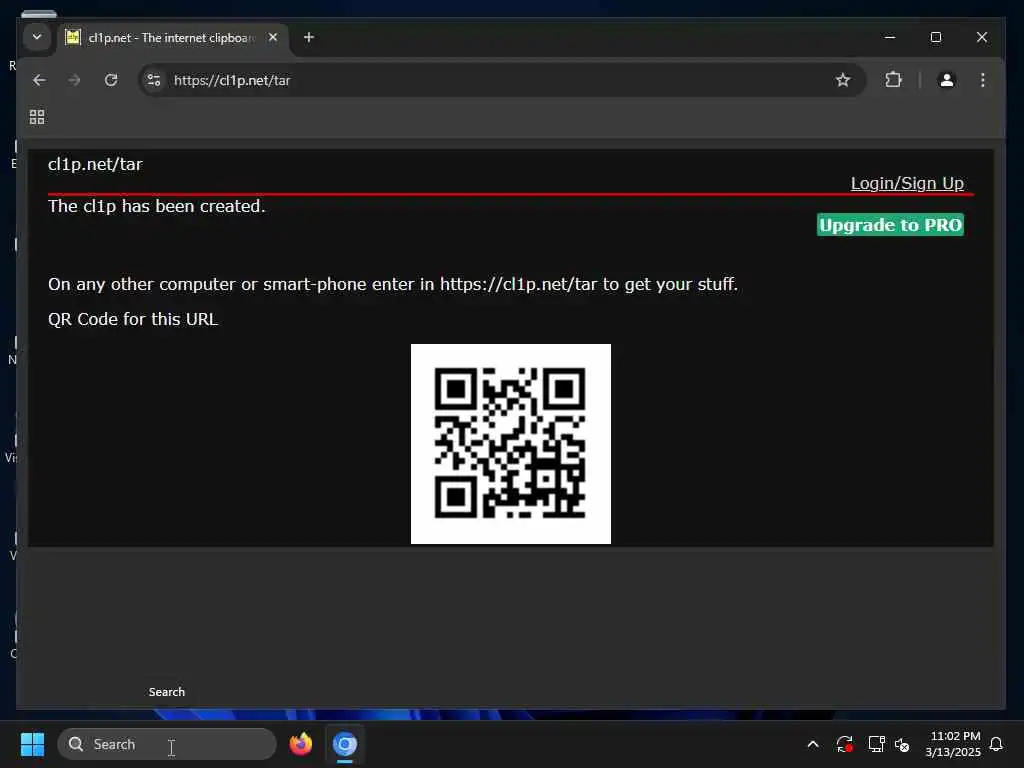Click 'The cl1p has been created.' text

157,206
